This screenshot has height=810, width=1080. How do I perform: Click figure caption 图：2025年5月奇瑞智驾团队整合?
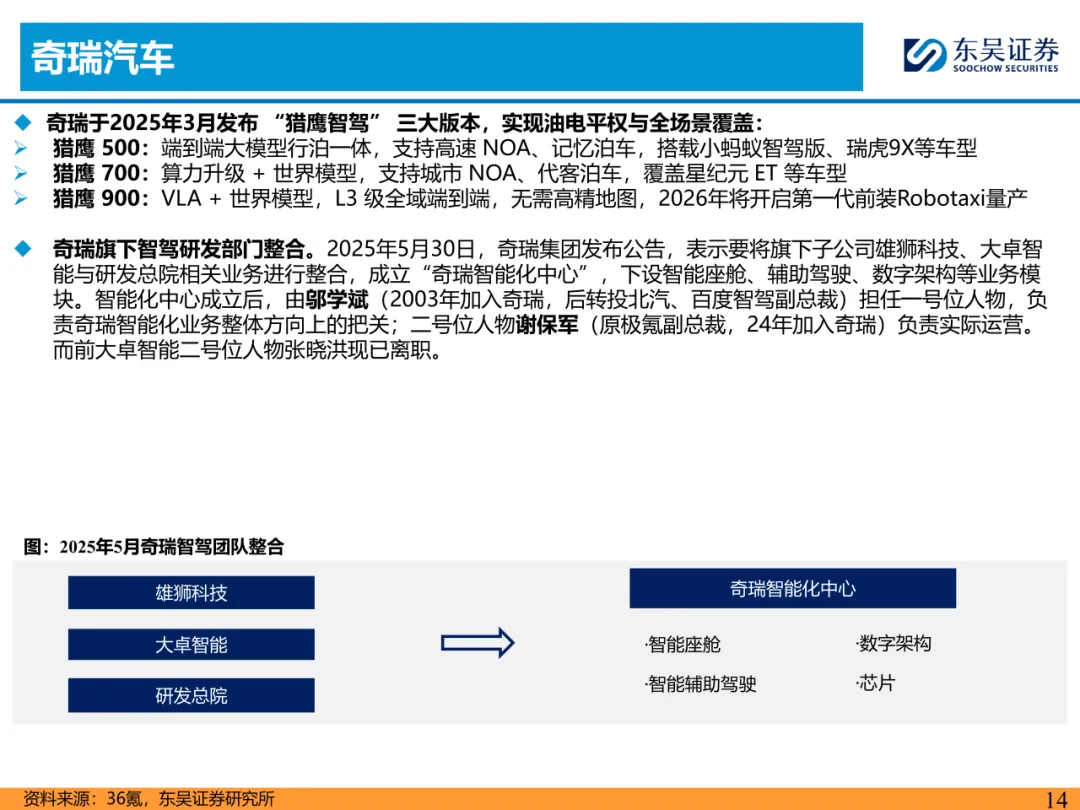point(154,547)
